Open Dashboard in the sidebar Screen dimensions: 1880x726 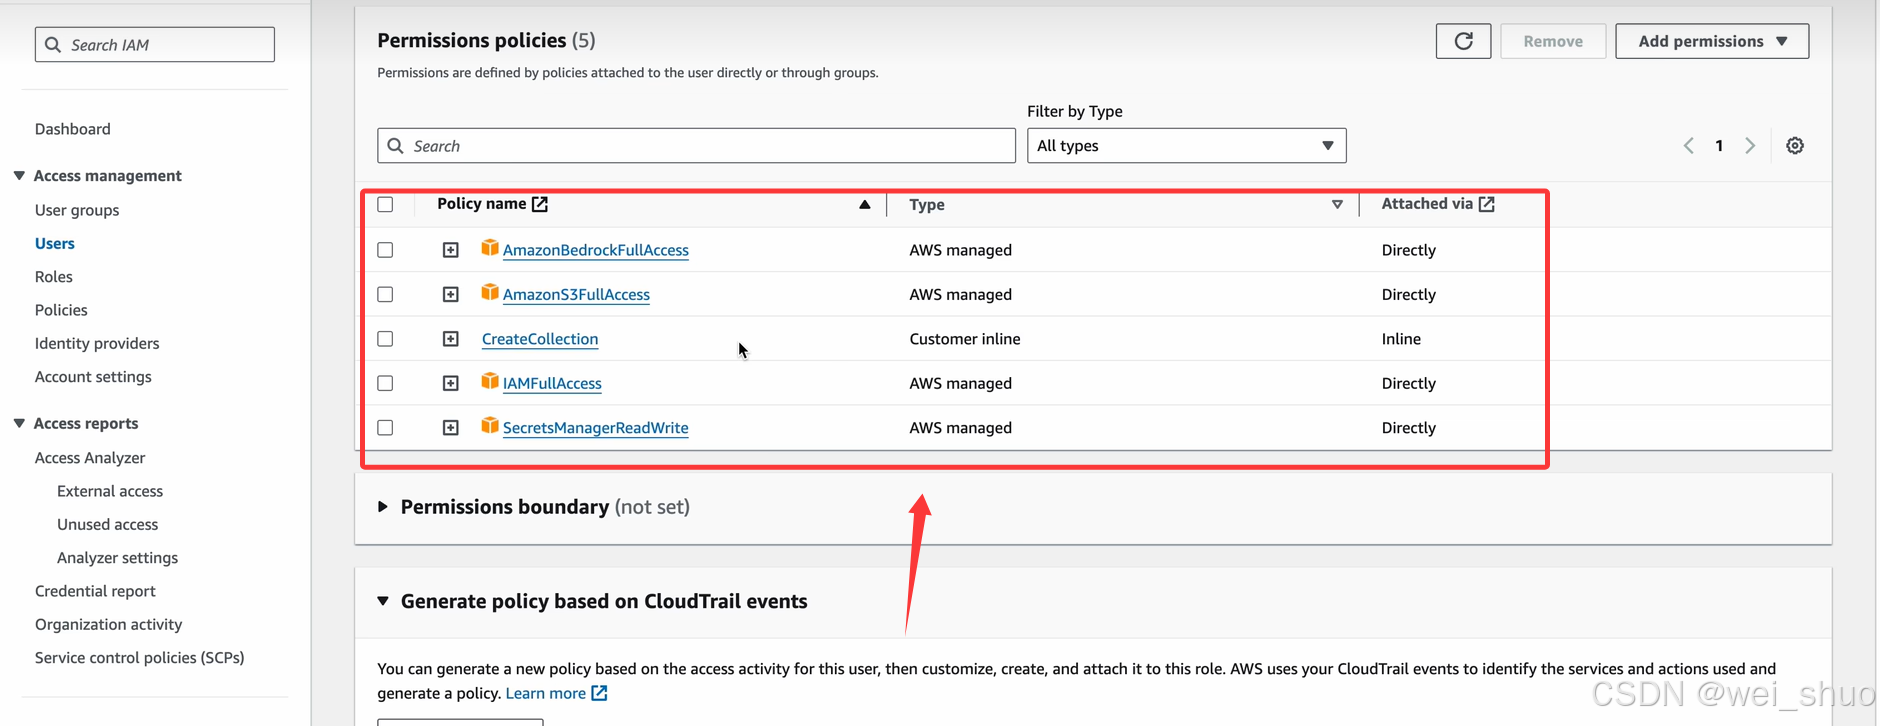(73, 129)
